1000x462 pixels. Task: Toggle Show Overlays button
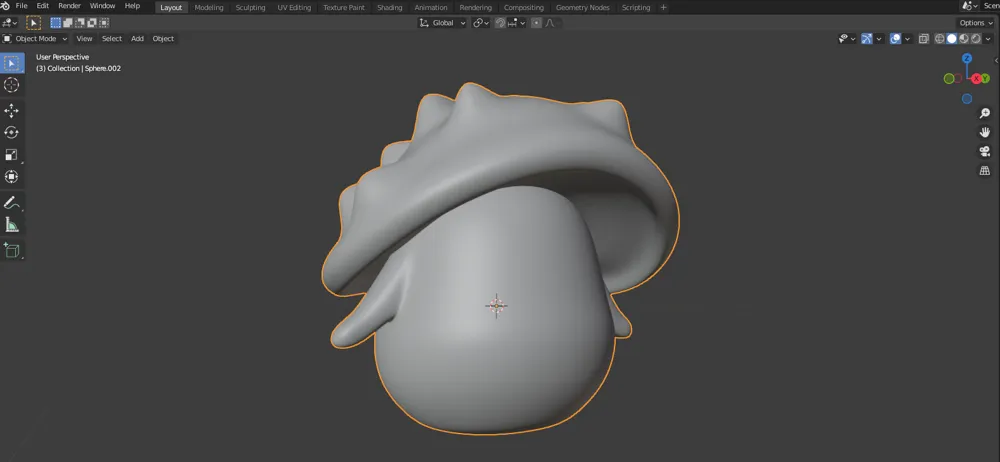coord(895,39)
